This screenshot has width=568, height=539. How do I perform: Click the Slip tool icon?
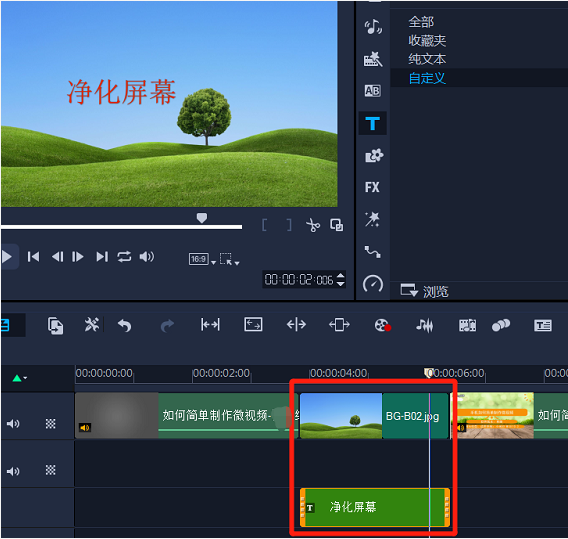(253, 325)
